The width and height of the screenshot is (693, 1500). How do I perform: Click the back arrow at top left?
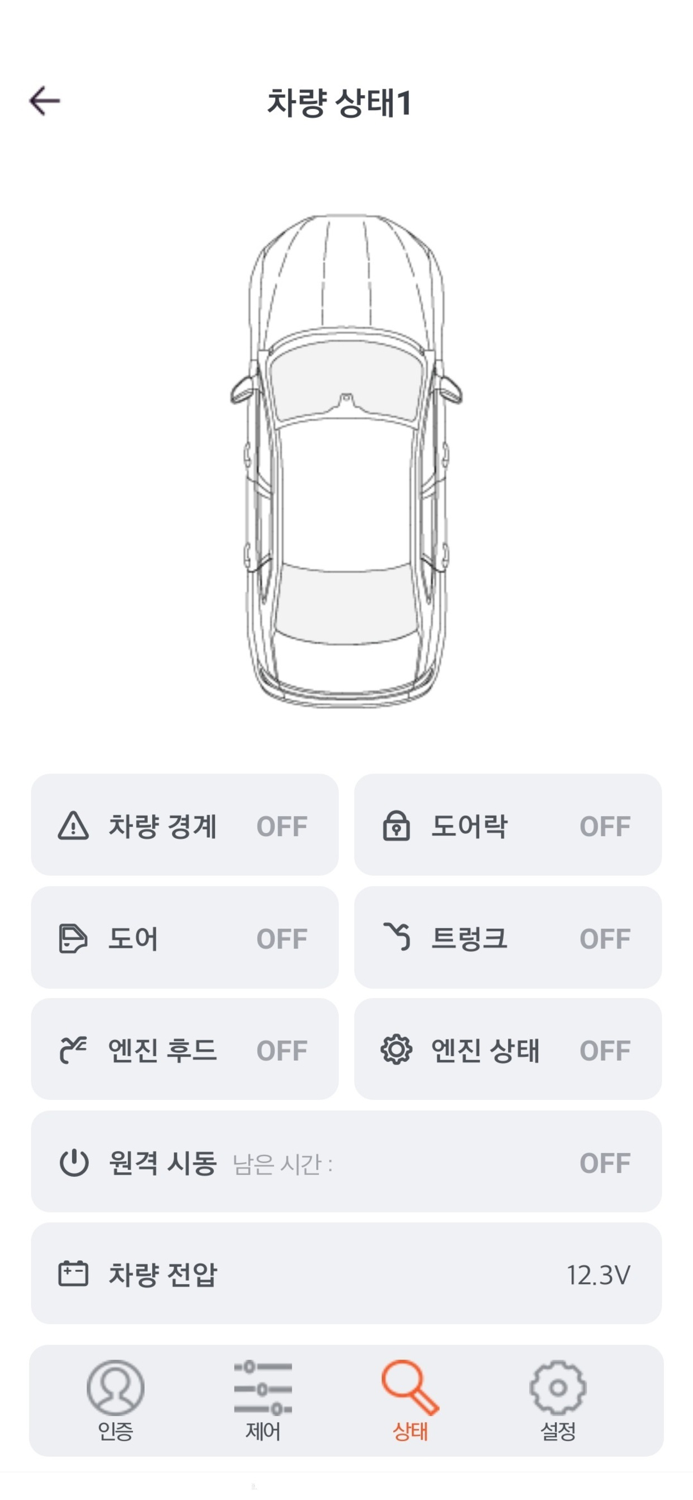(44, 100)
